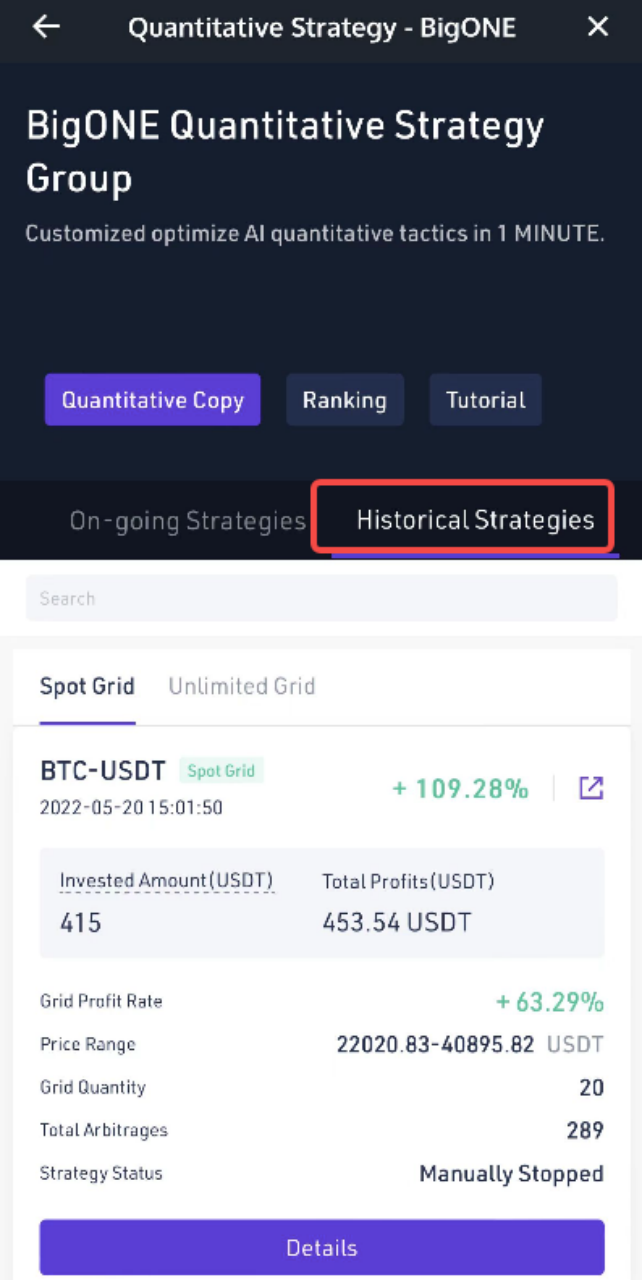Open the Tutorial button
The height and width of the screenshot is (1280, 642).
[x=486, y=400]
